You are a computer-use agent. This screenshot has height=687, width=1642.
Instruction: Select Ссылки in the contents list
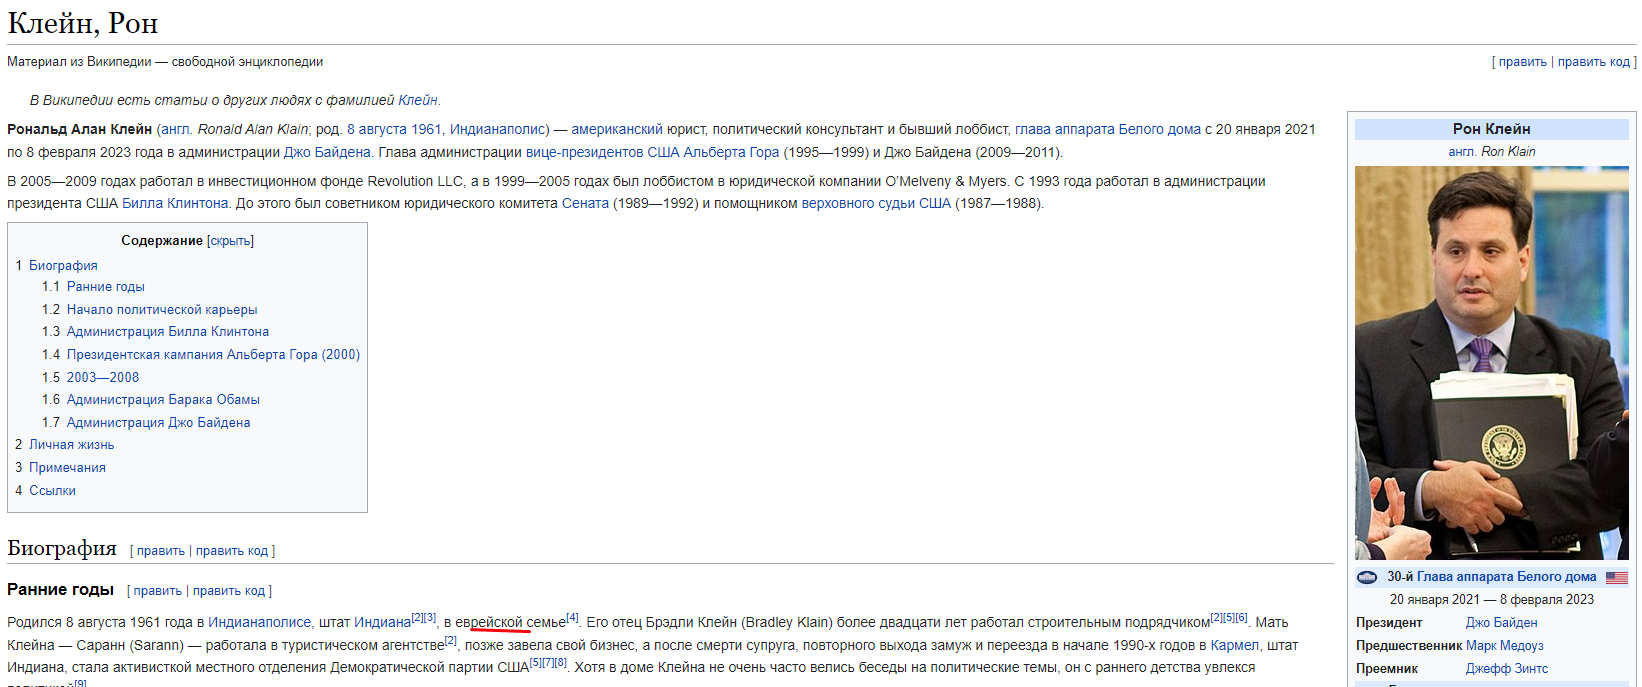(52, 491)
